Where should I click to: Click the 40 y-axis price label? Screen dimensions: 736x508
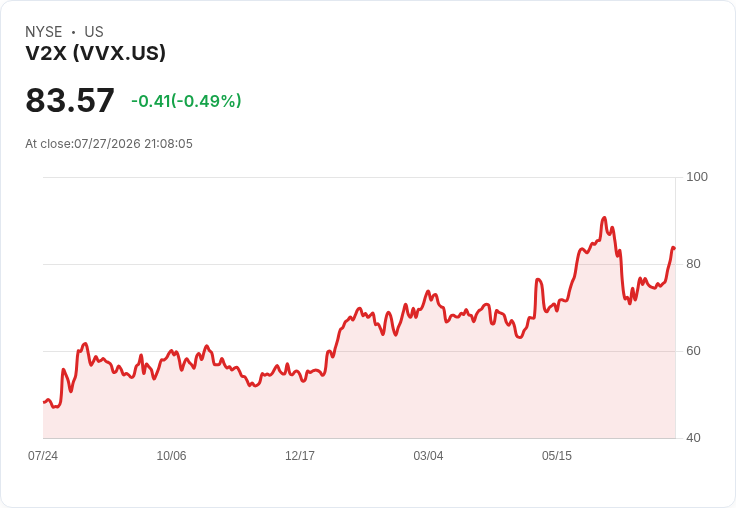point(693,438)
